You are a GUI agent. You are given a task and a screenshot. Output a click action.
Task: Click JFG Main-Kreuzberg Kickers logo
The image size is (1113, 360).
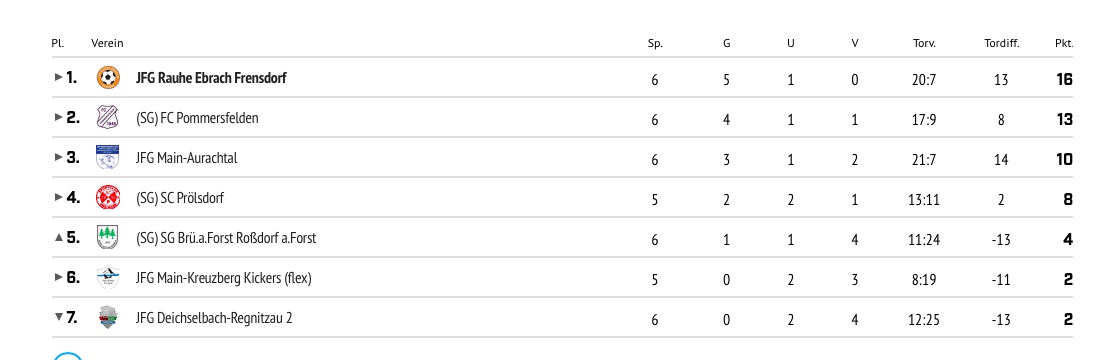[x=108, y=277]
